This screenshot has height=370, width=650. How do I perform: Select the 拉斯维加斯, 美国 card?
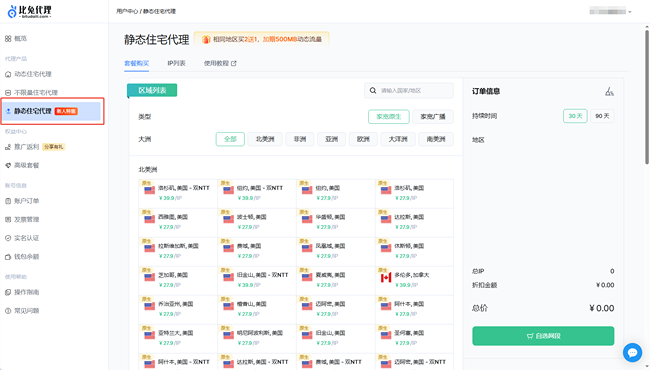pyautogui.click(x=178, y=252)
